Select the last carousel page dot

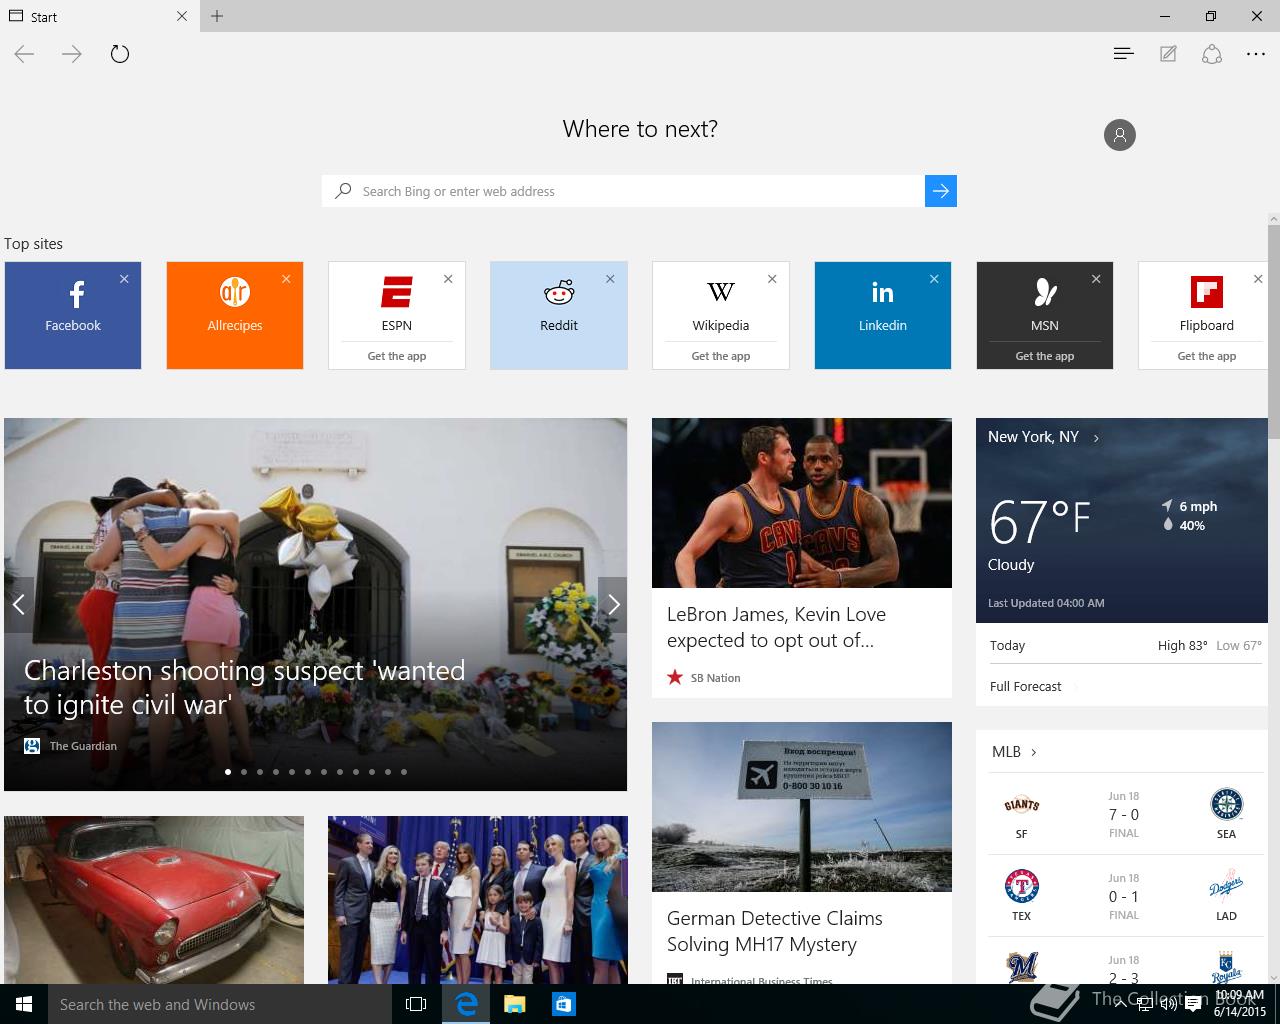point(404,772)
